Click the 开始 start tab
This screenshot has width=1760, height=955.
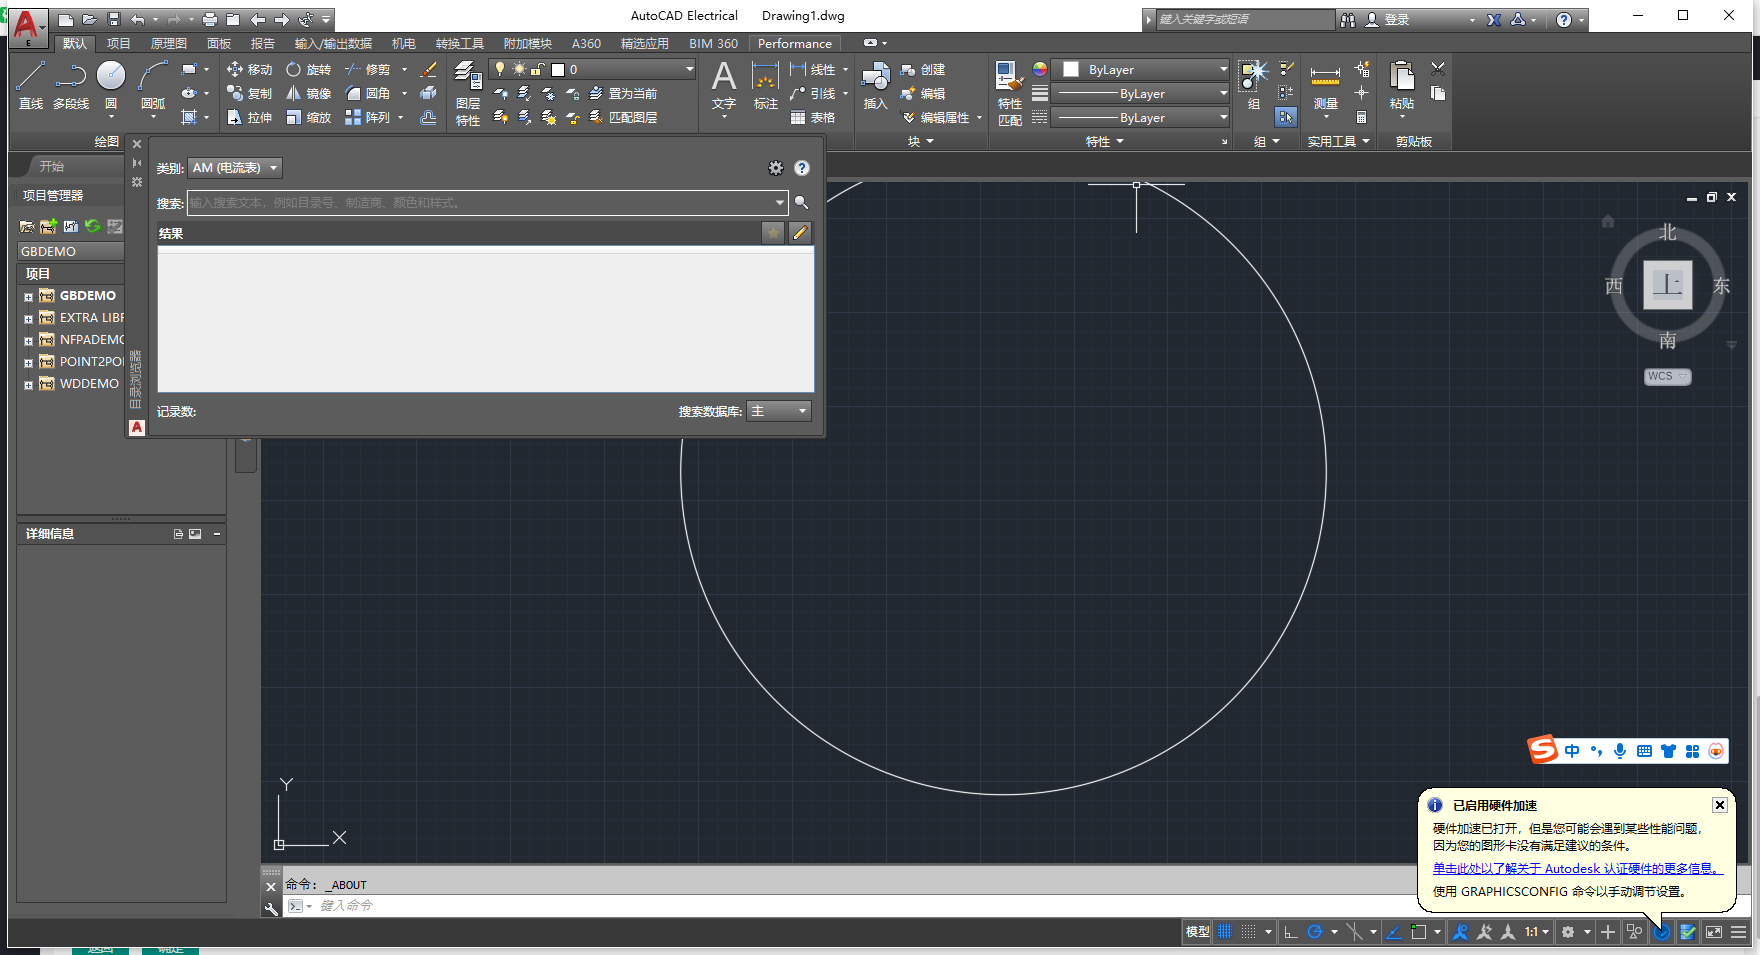[52, 166]
